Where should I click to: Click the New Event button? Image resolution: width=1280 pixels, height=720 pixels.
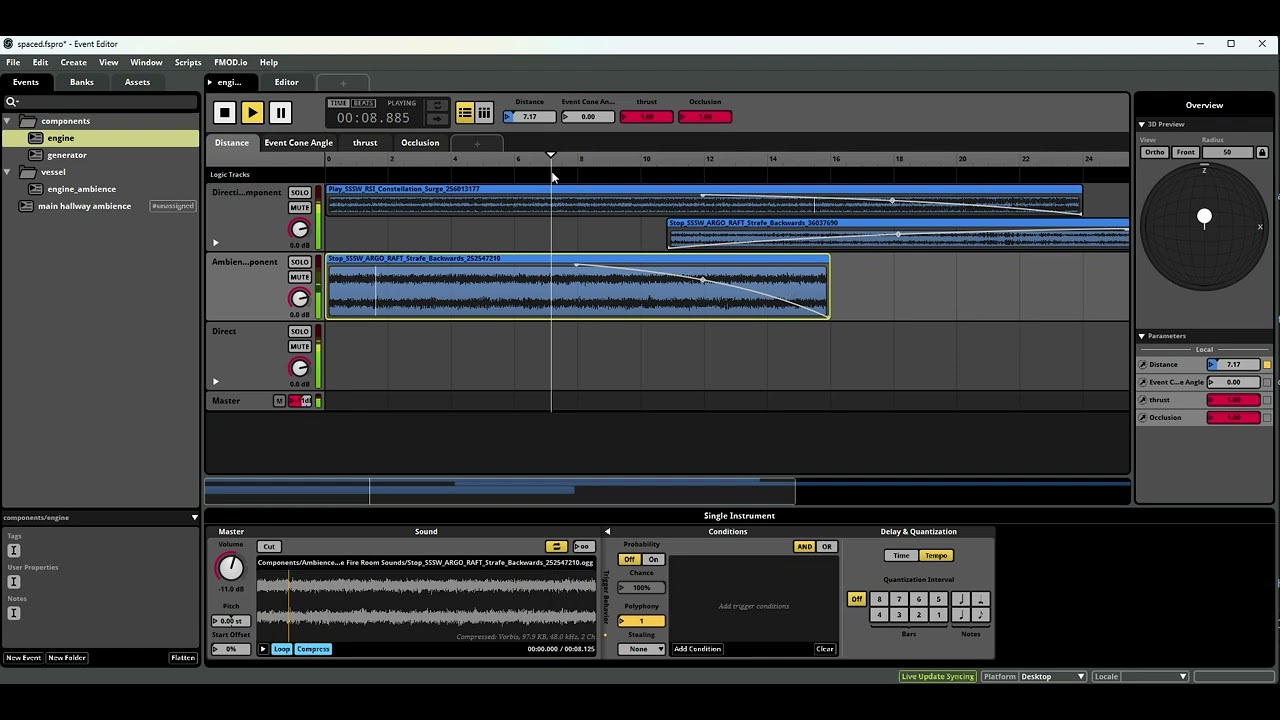pos(24,658)
